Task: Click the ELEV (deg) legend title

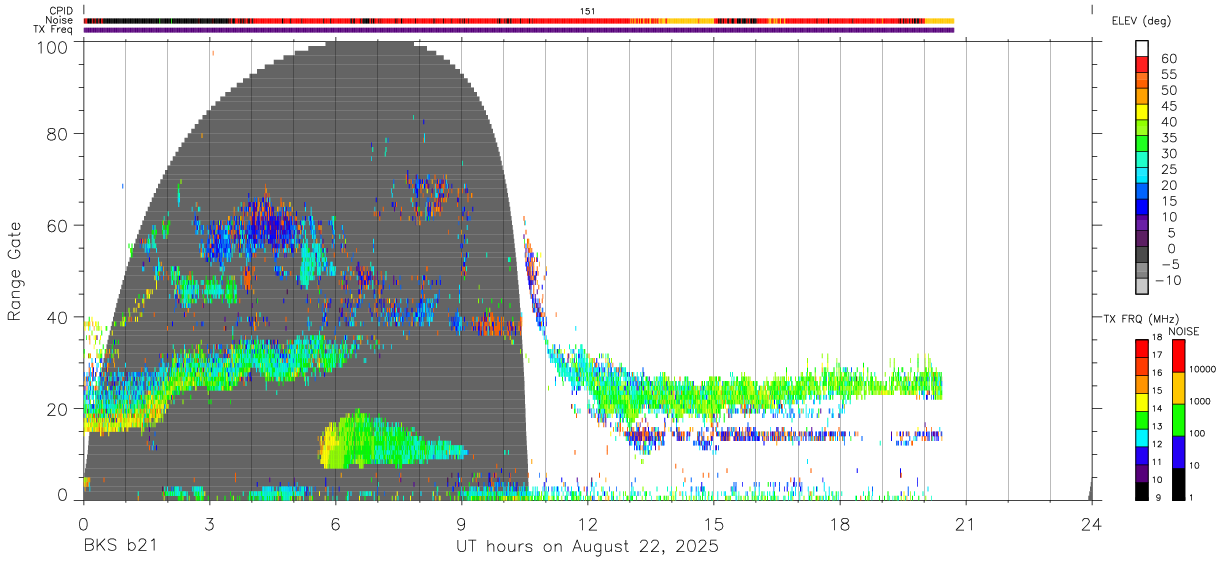Action: pos(1142,20)
